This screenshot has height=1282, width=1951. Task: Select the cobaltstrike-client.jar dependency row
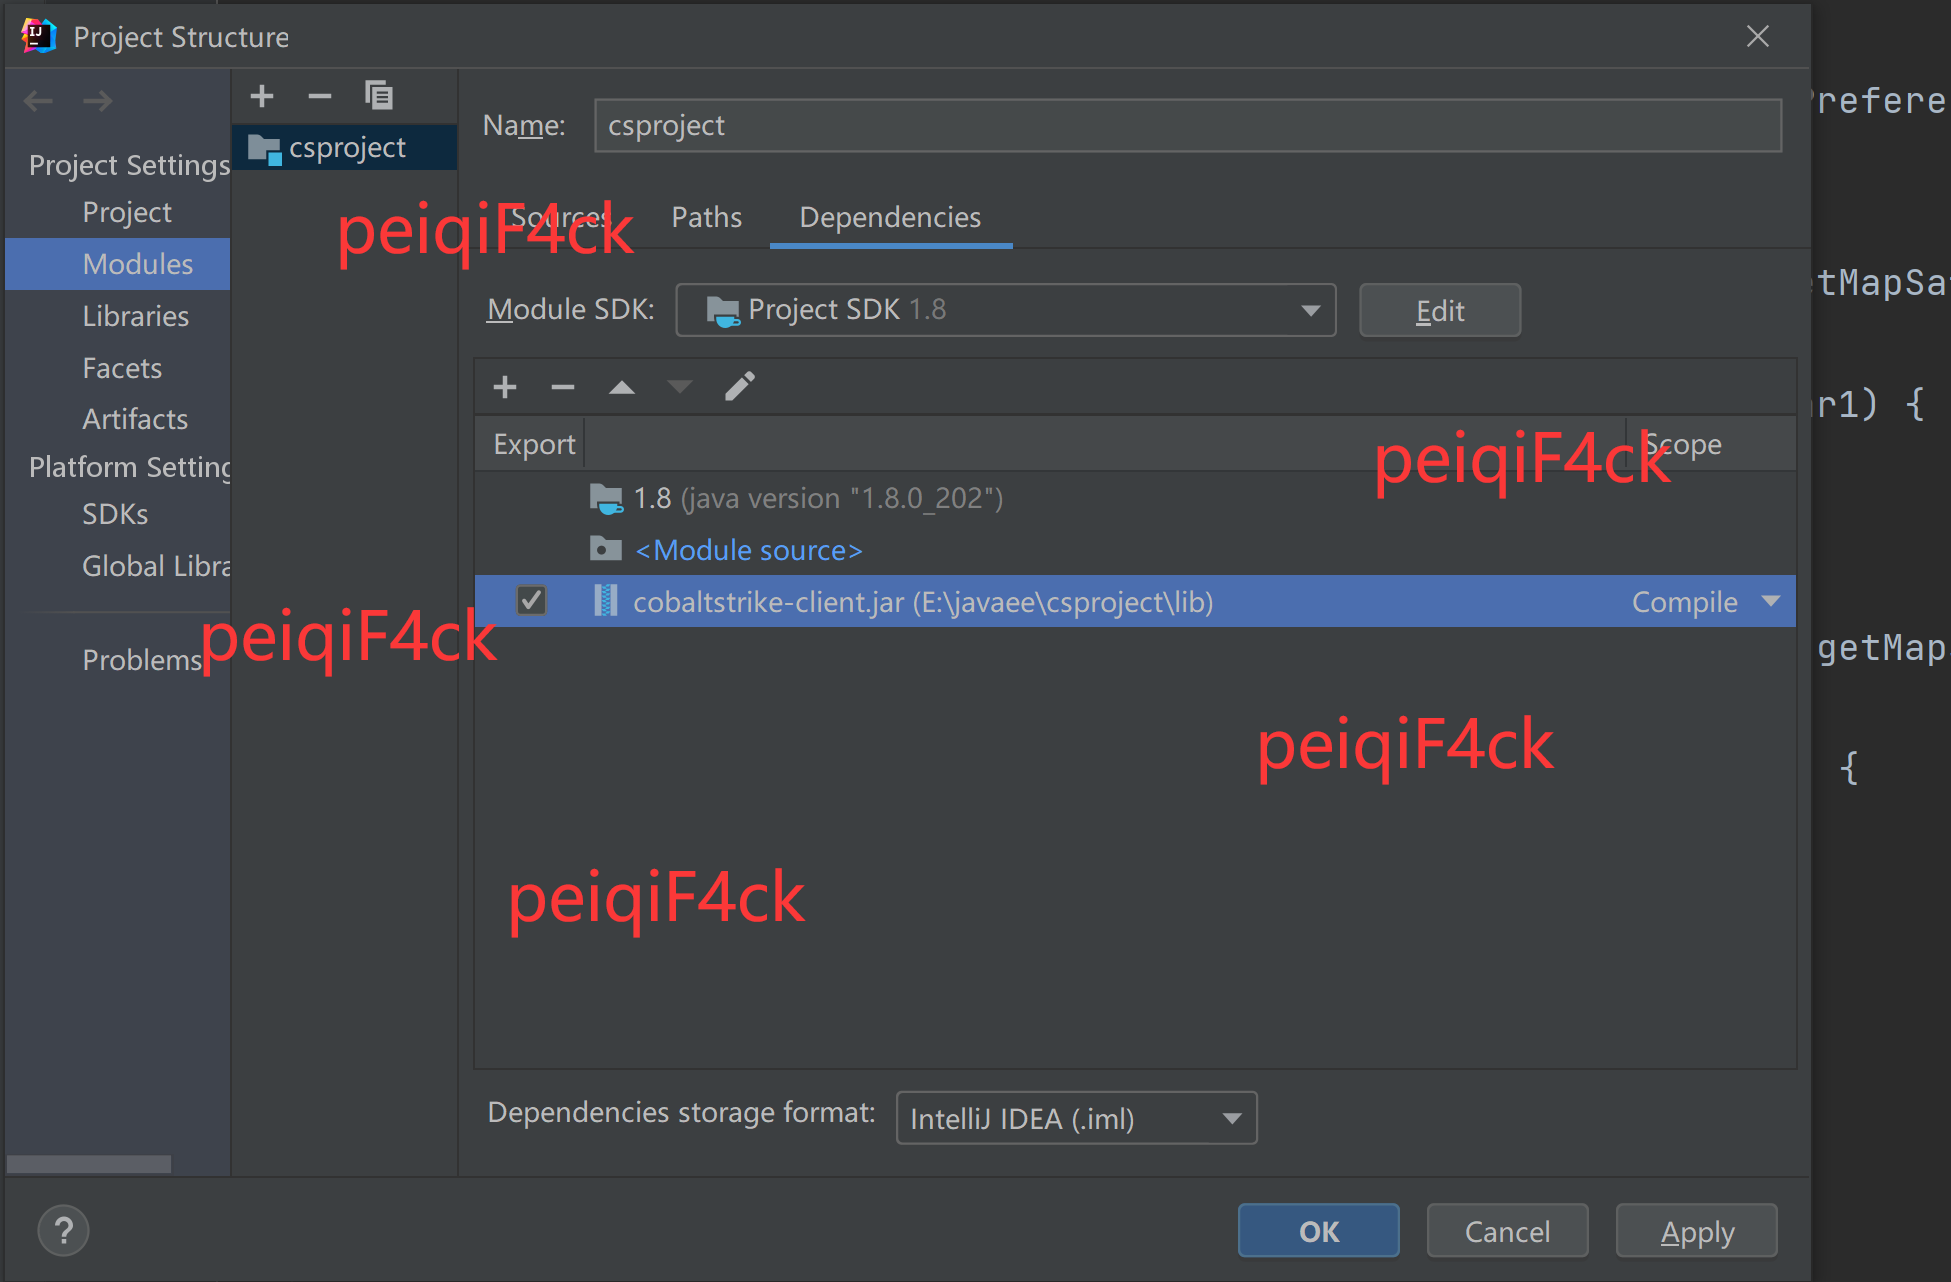tap(1135, 601)
